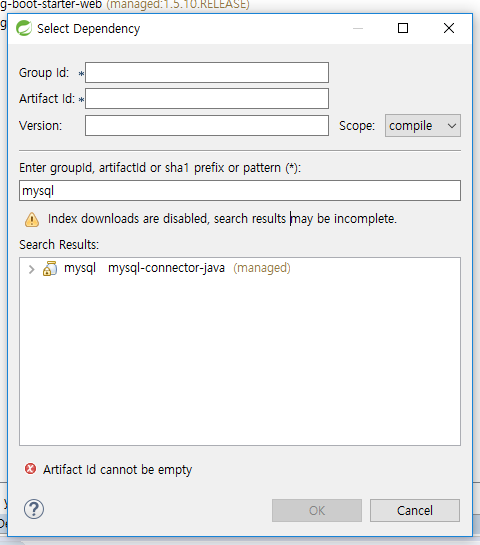Maximize the Select Dependency dialog
The height and width of the screenshot is (545, 480).
403,28
